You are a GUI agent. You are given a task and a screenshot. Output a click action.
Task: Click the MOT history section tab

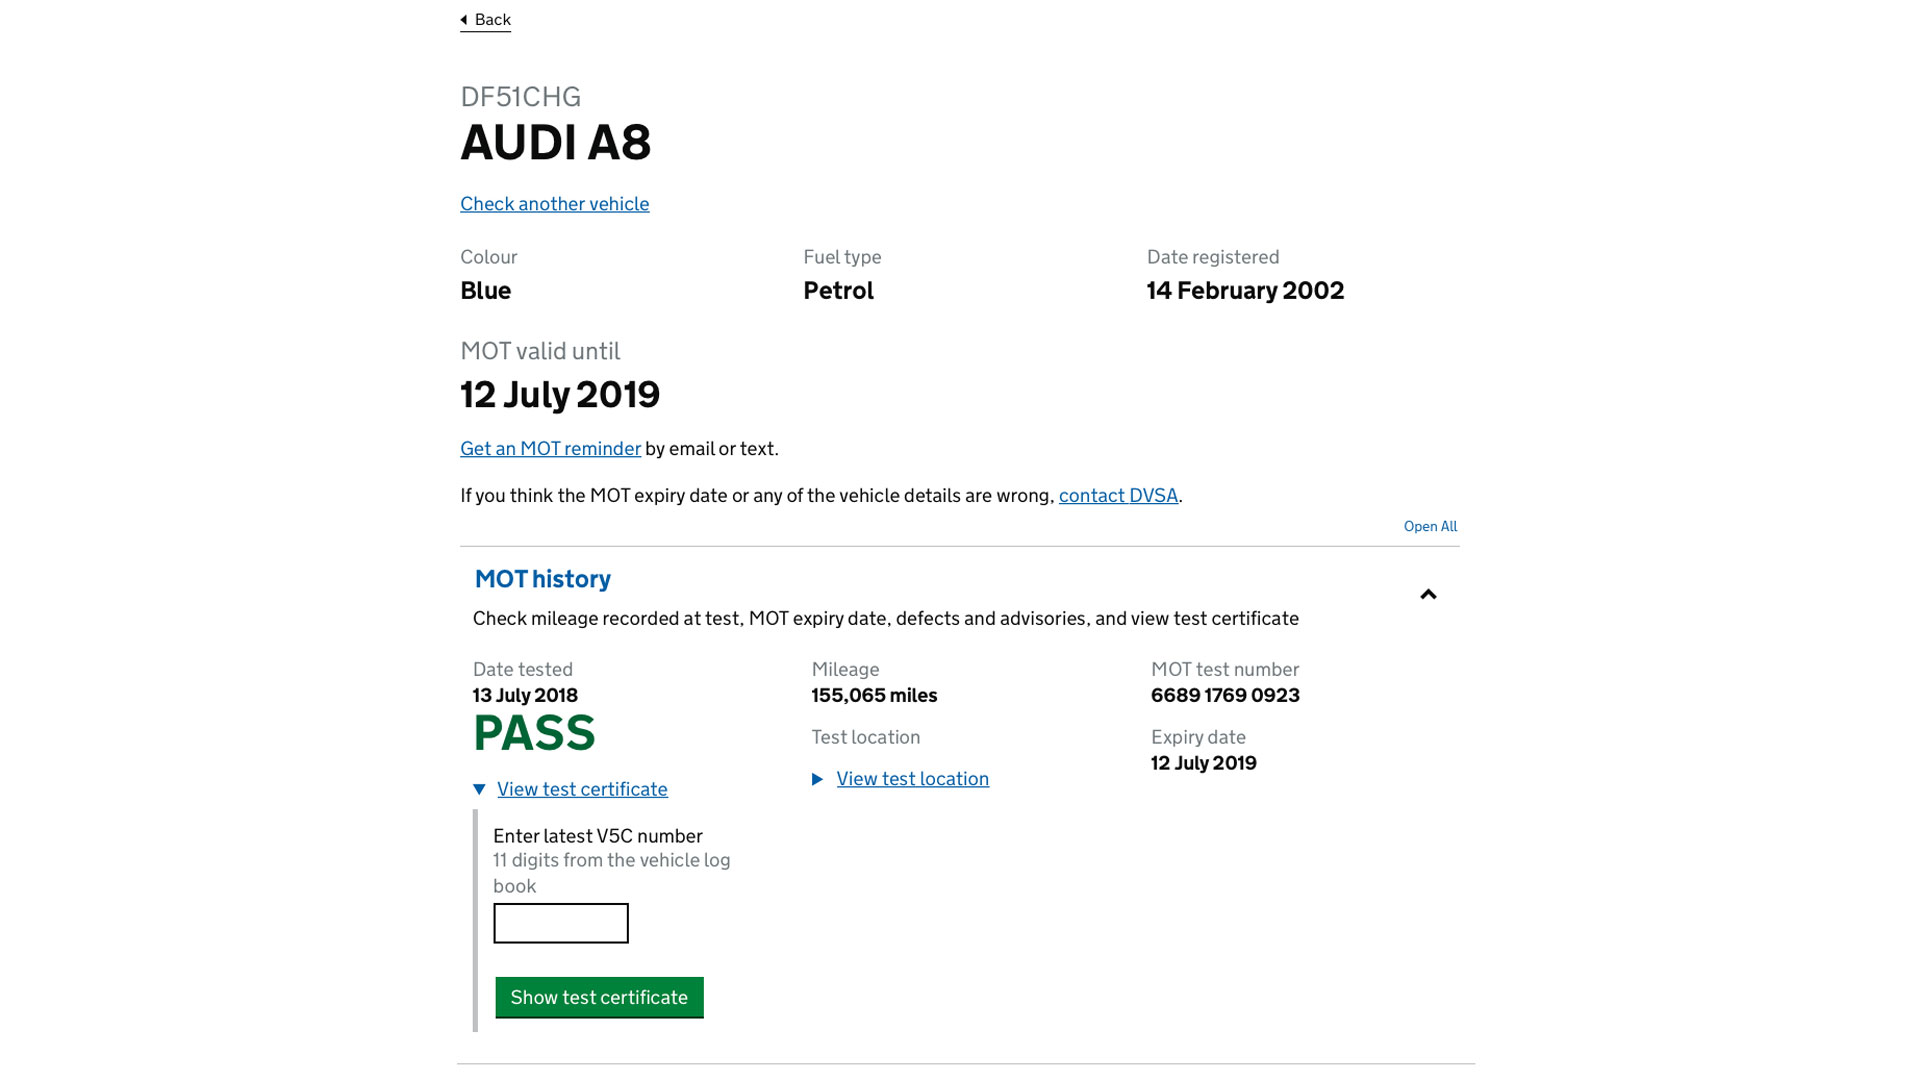tap(542, 578)
